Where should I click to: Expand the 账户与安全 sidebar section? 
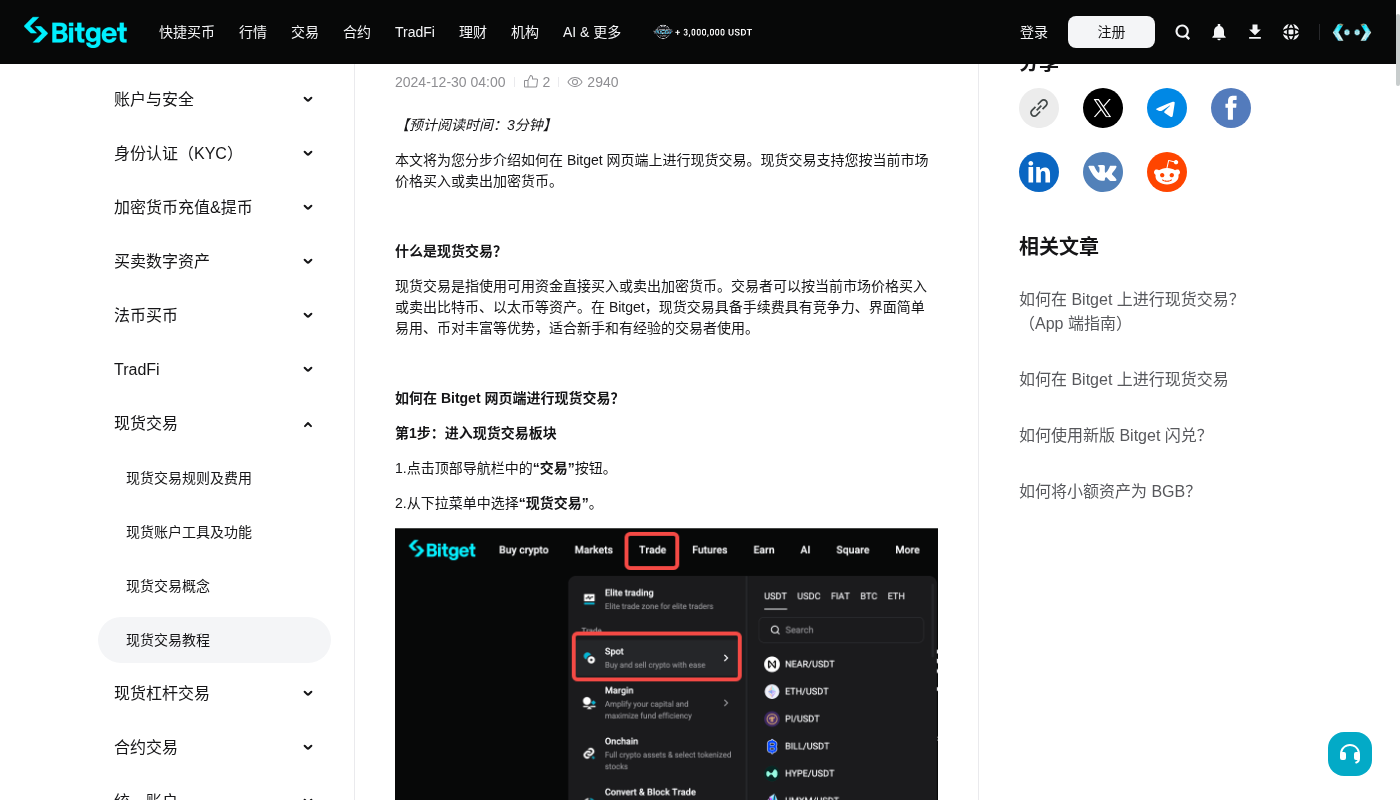214,99
